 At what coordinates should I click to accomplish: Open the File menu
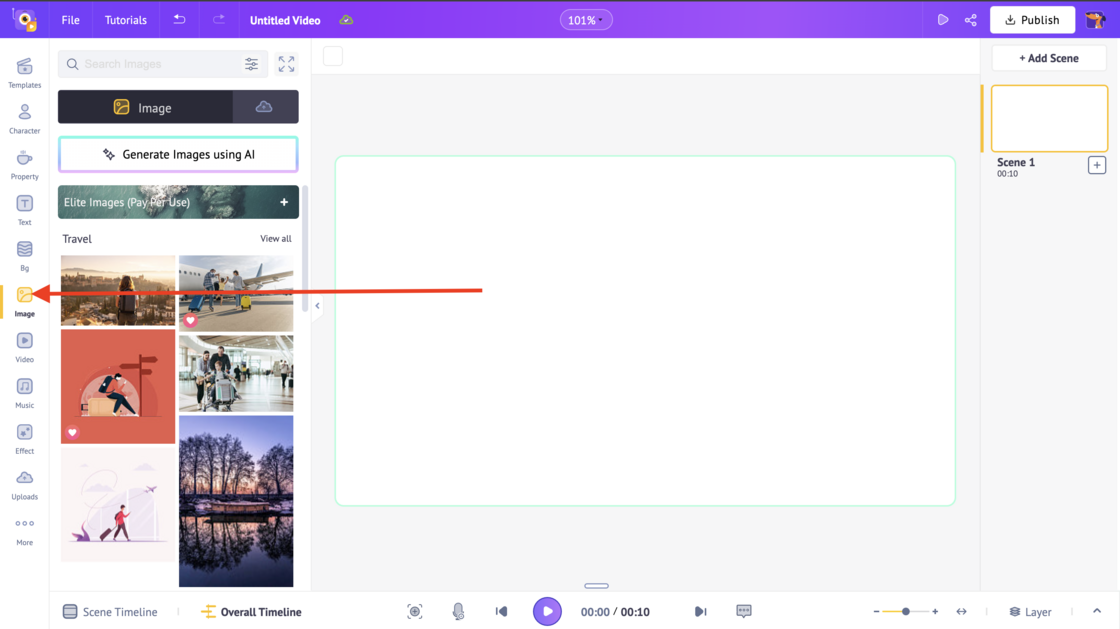click(x=70, y=19)
